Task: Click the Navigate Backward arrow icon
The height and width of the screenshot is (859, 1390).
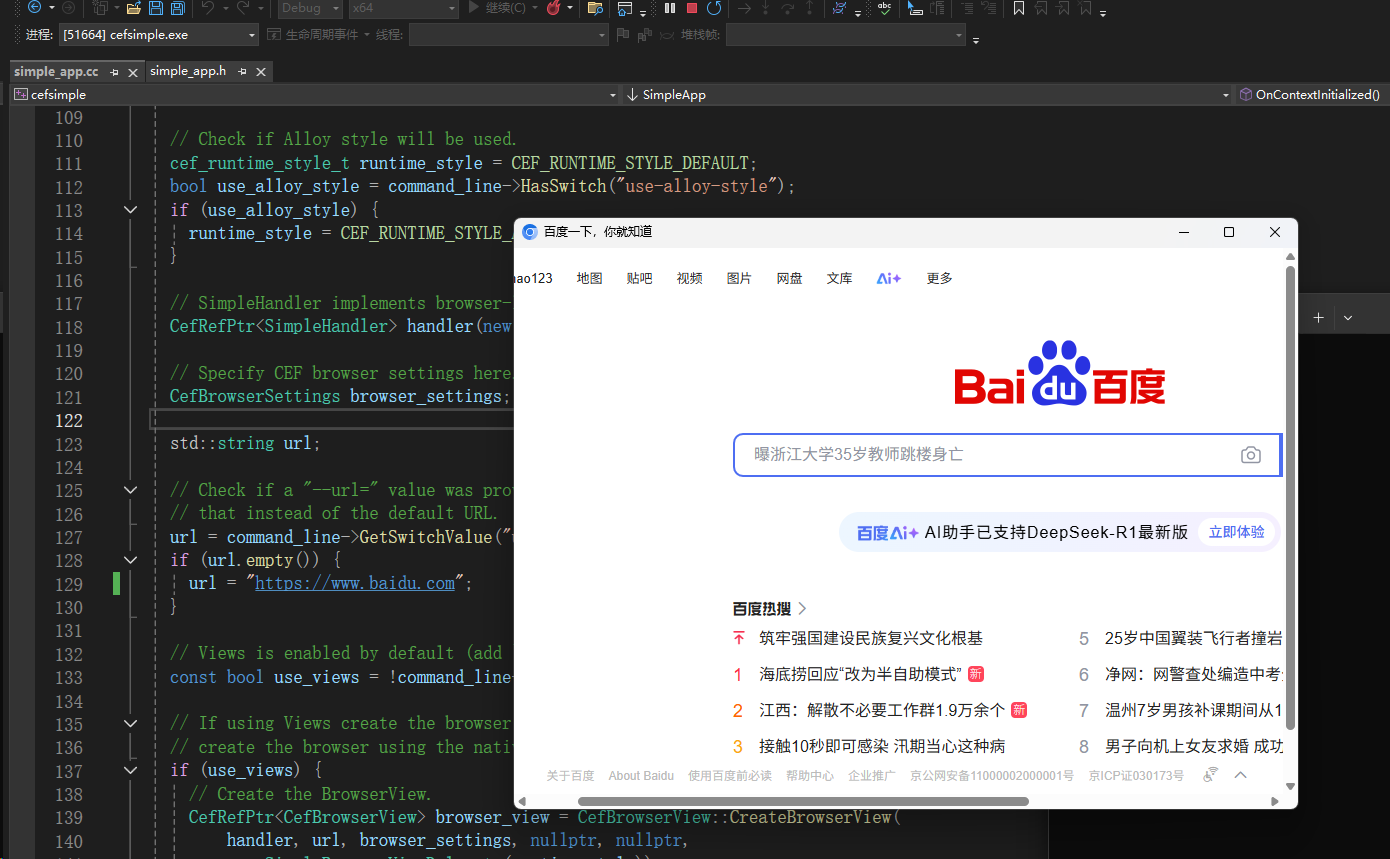Action: (x=35, y=7)
